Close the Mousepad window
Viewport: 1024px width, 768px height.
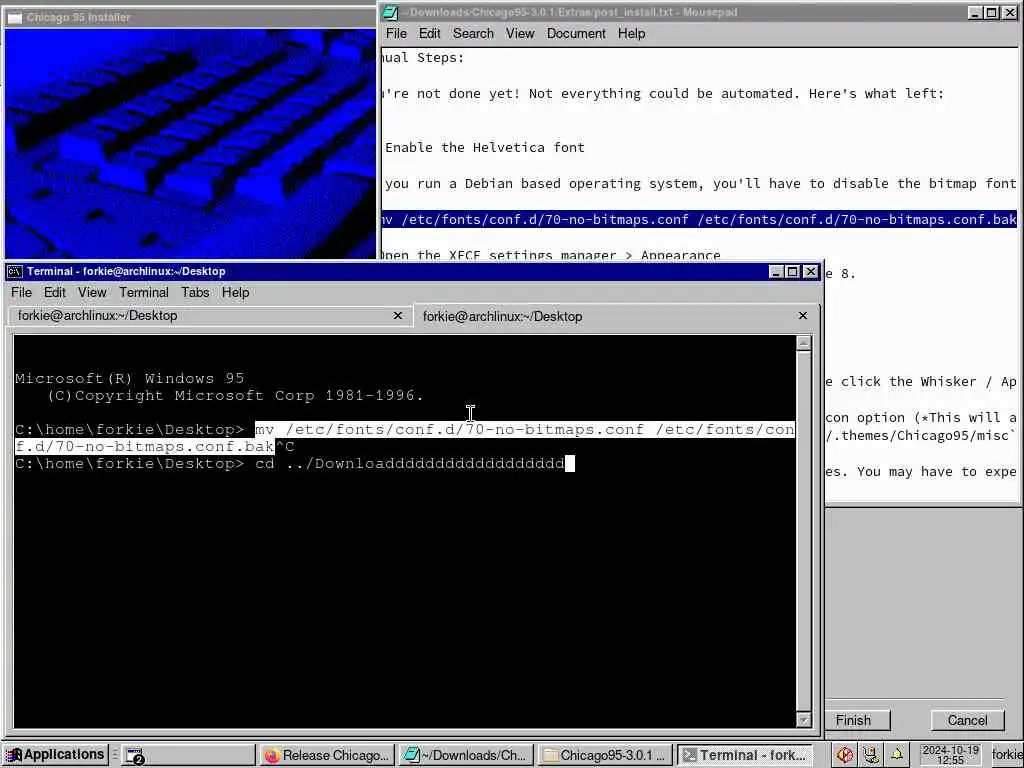[1010, 12]
